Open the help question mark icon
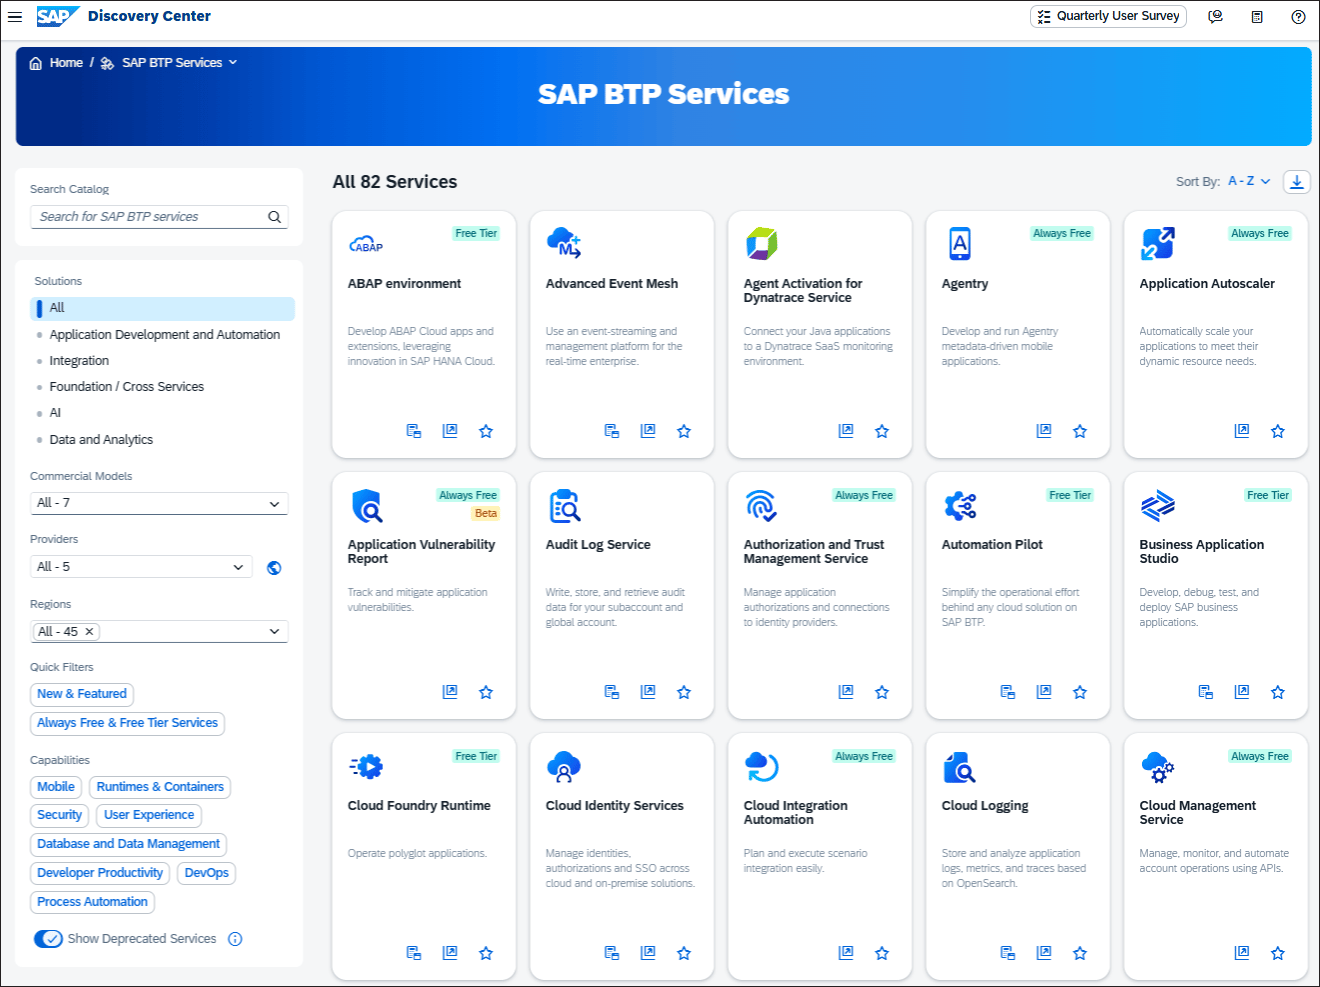1320x987 pixels. pos(1298,17)
